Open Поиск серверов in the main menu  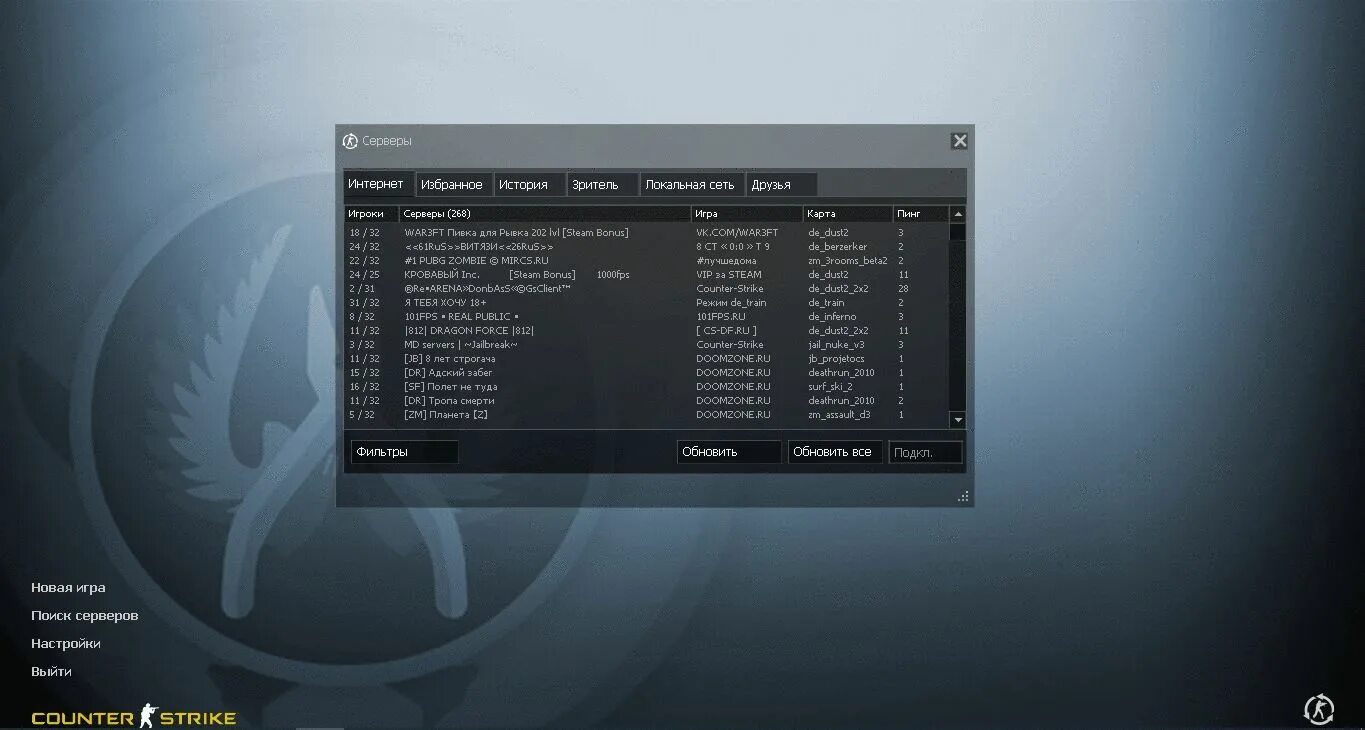click(x=85, y=616)
